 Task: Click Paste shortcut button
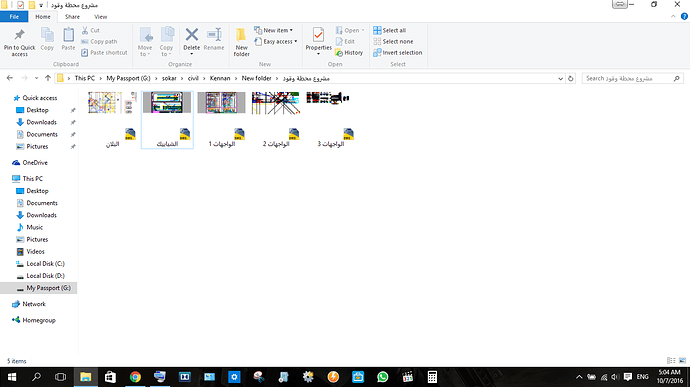[104, 52]
